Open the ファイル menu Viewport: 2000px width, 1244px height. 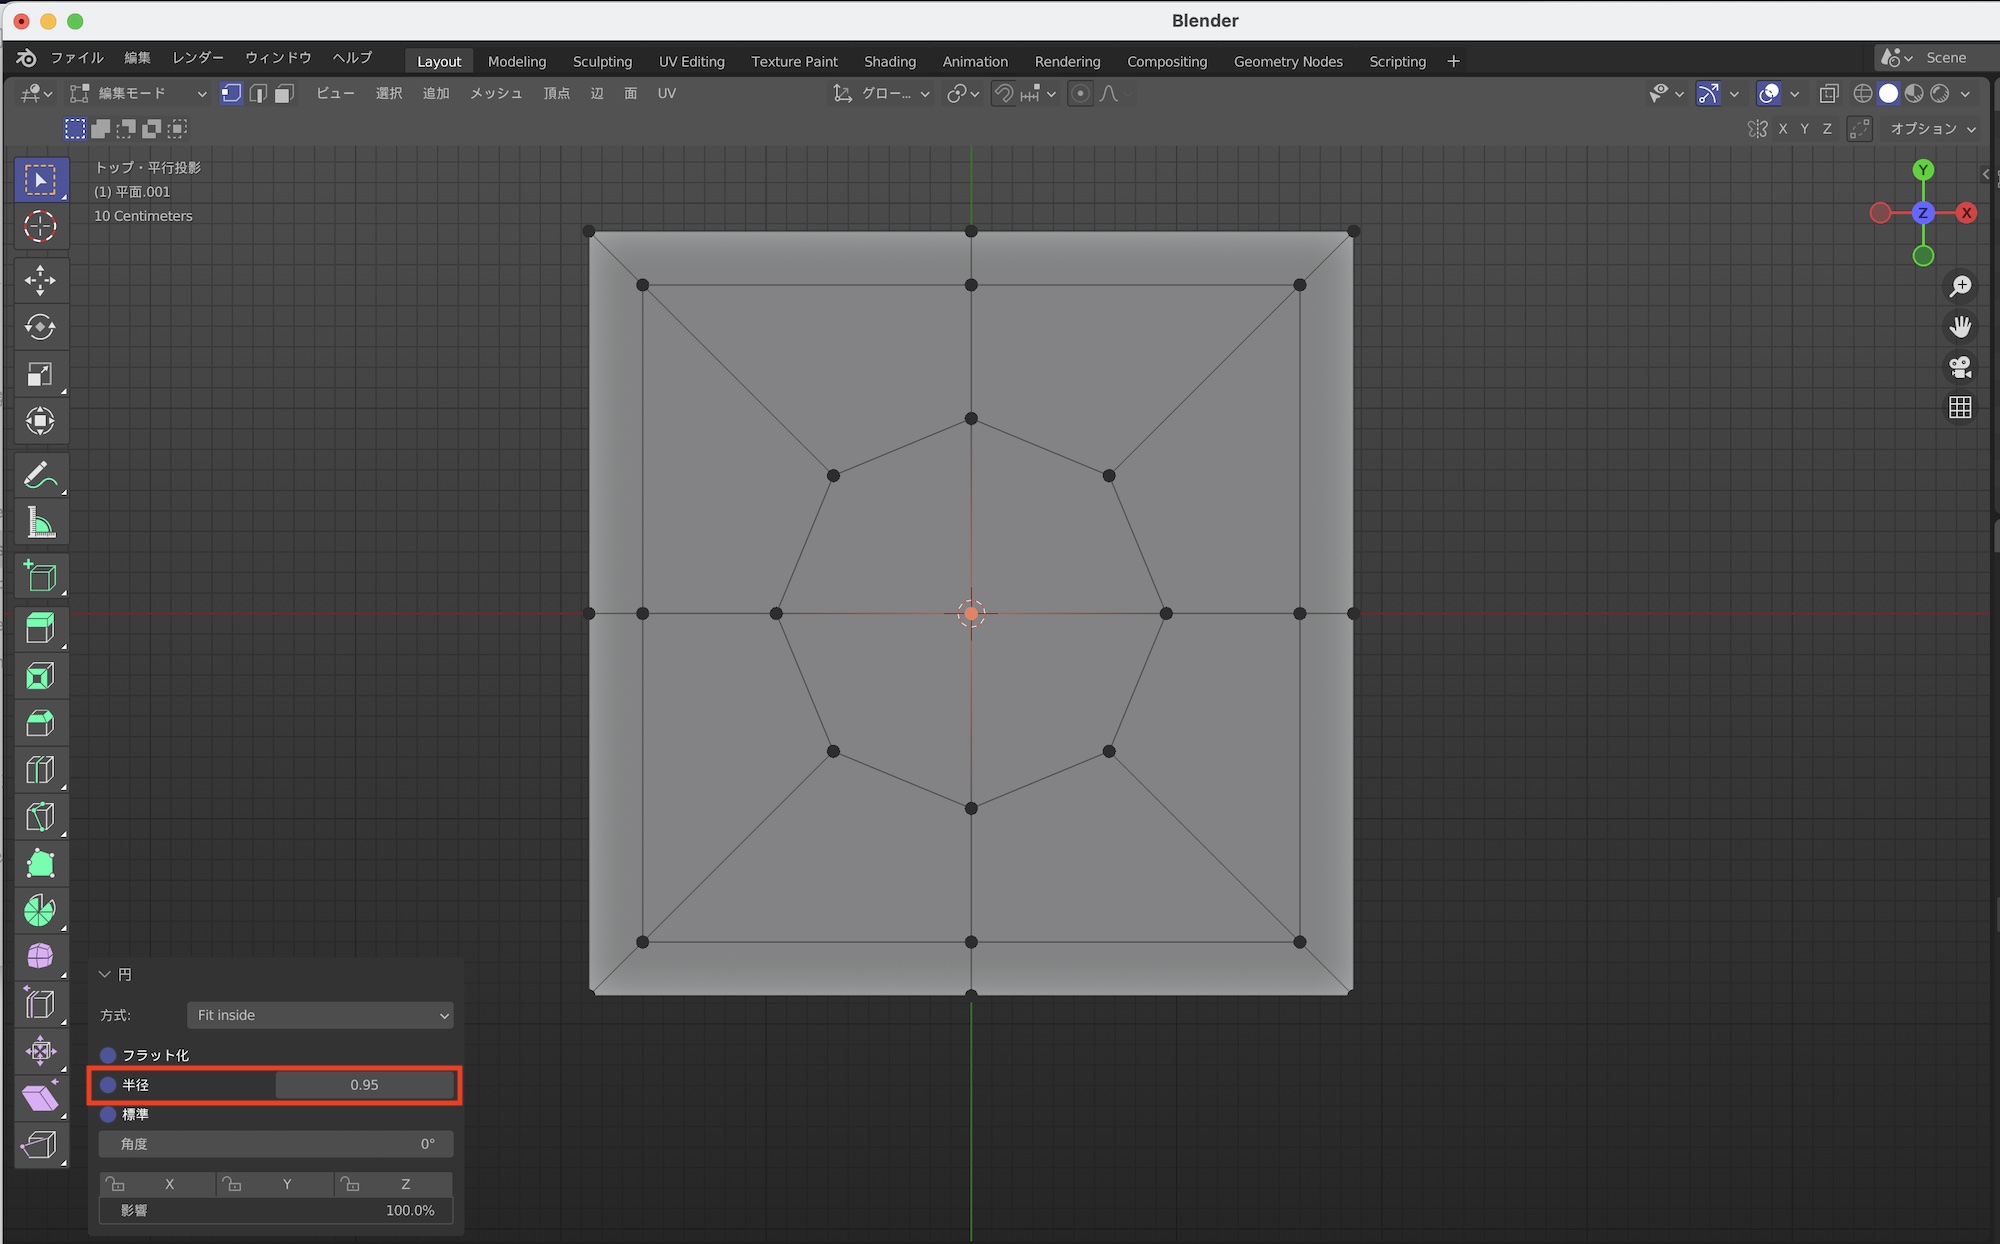[x=77, y=57]
